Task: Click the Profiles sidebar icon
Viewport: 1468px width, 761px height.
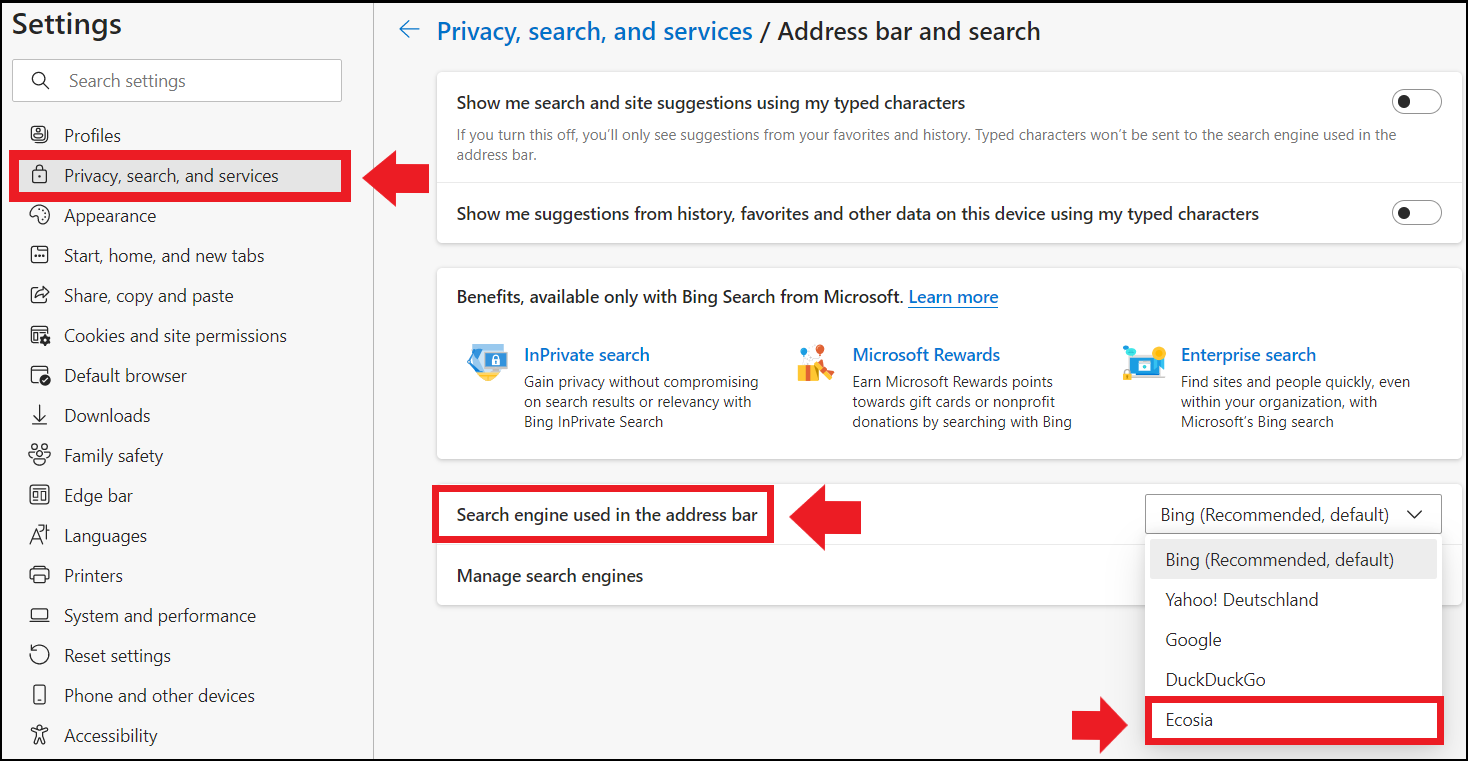Action: tap(39, 135)
